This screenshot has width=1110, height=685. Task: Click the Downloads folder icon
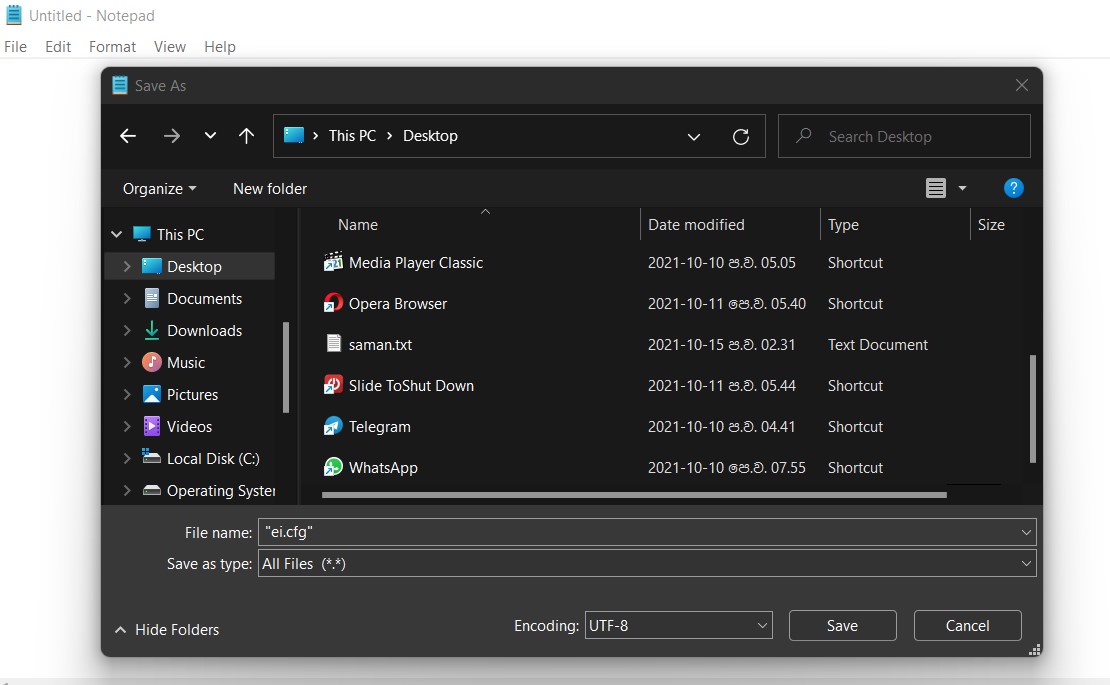click(151, 330)
